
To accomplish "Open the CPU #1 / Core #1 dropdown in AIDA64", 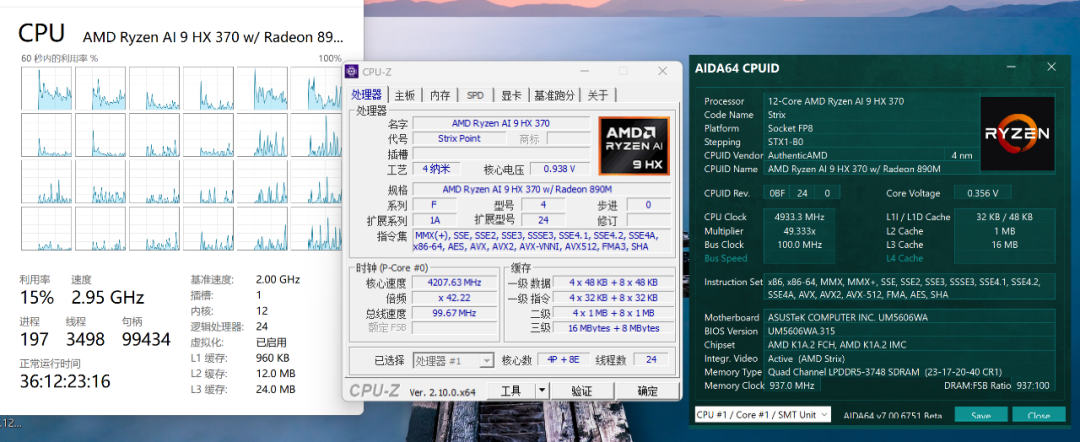I will pos(762,414).
